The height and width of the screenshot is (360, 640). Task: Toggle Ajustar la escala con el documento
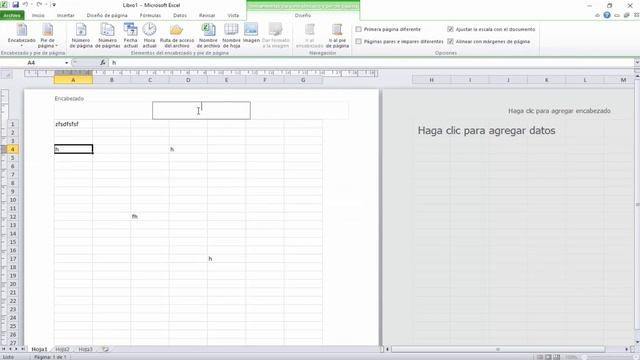coord(450,29)
